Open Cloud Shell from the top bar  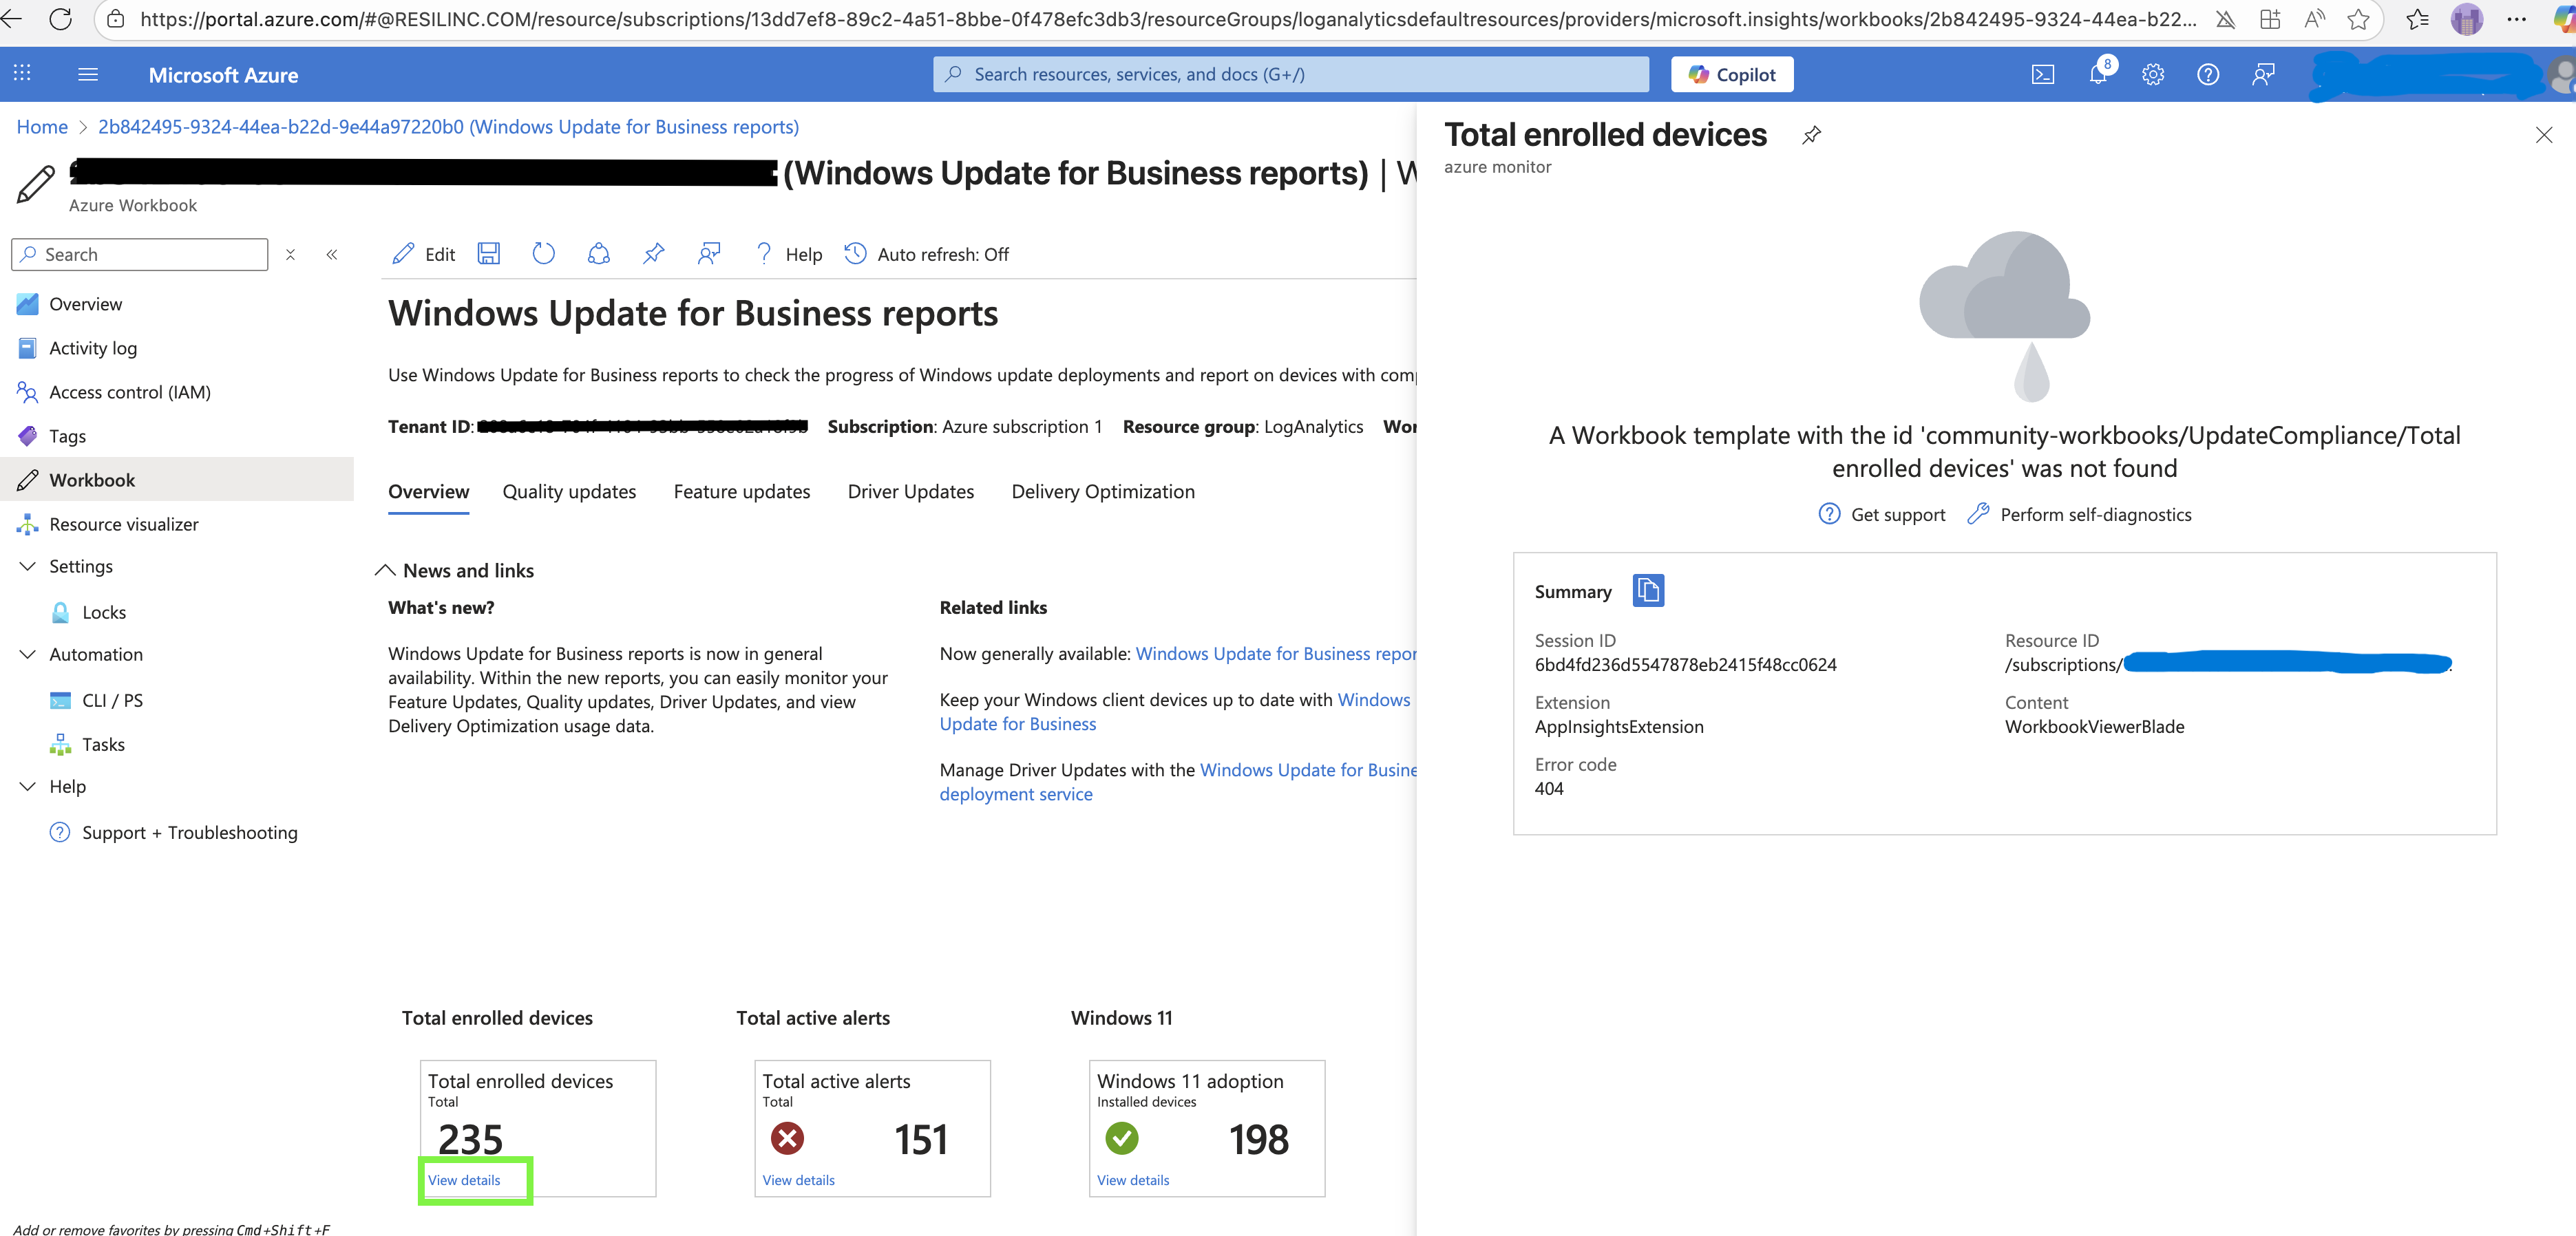click(2043, 74)
